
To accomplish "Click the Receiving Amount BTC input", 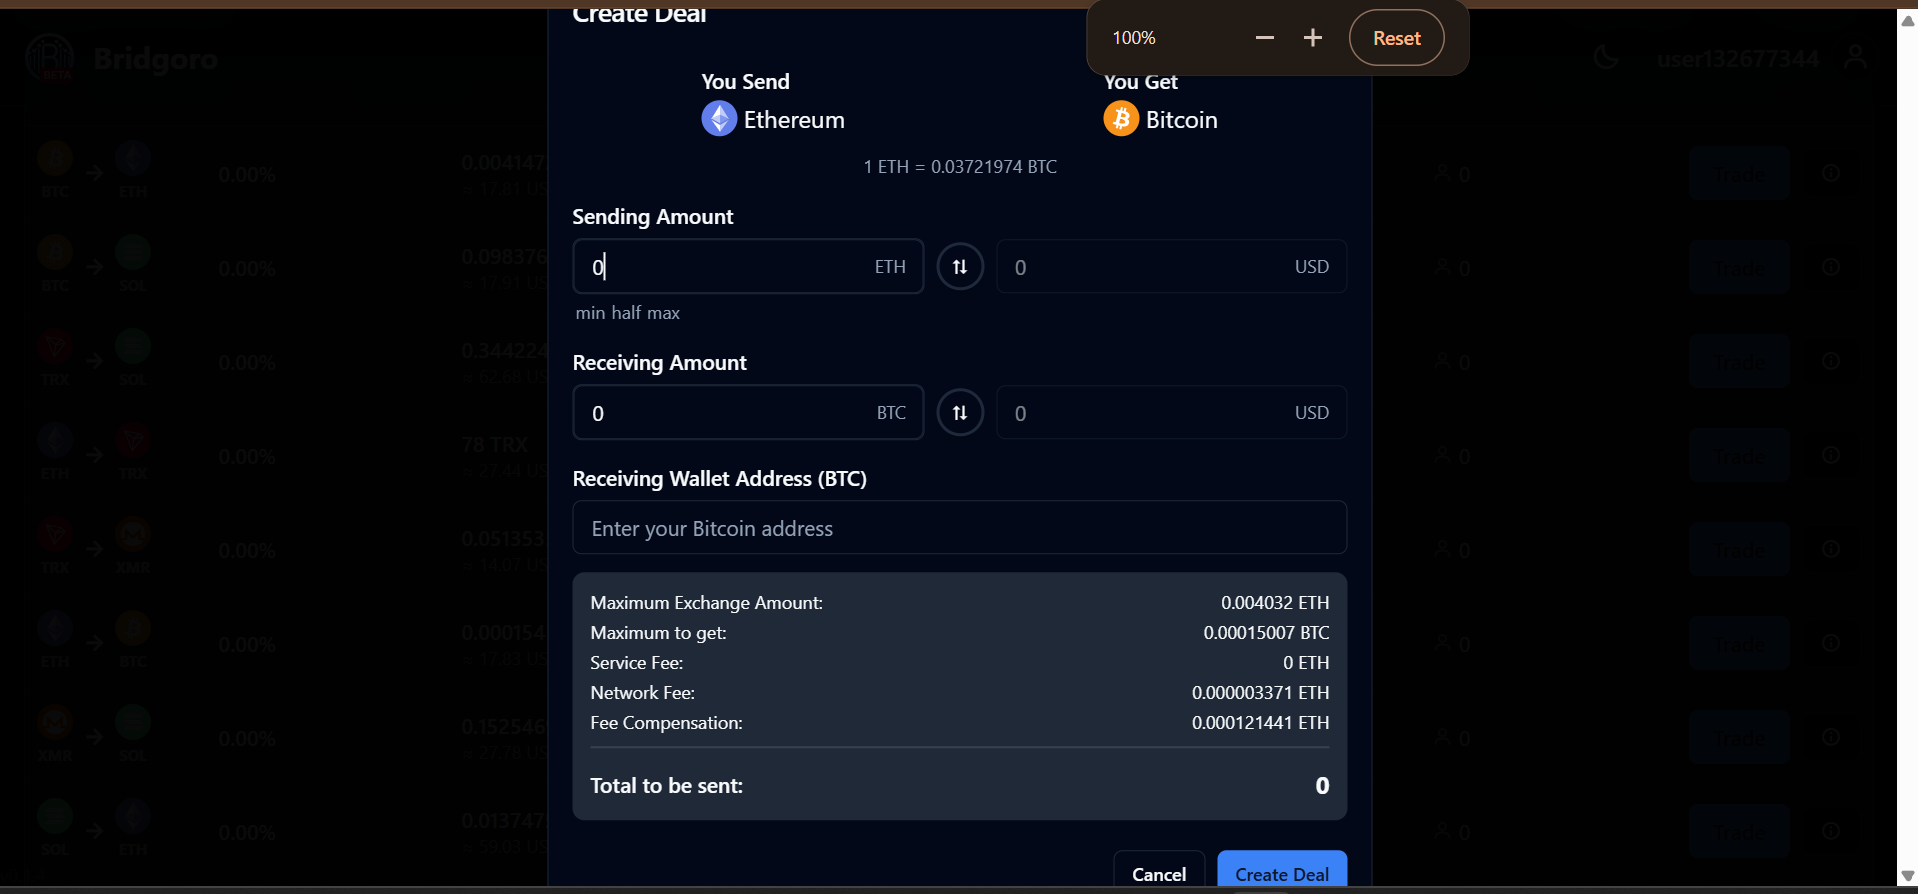I will point(748,413).
